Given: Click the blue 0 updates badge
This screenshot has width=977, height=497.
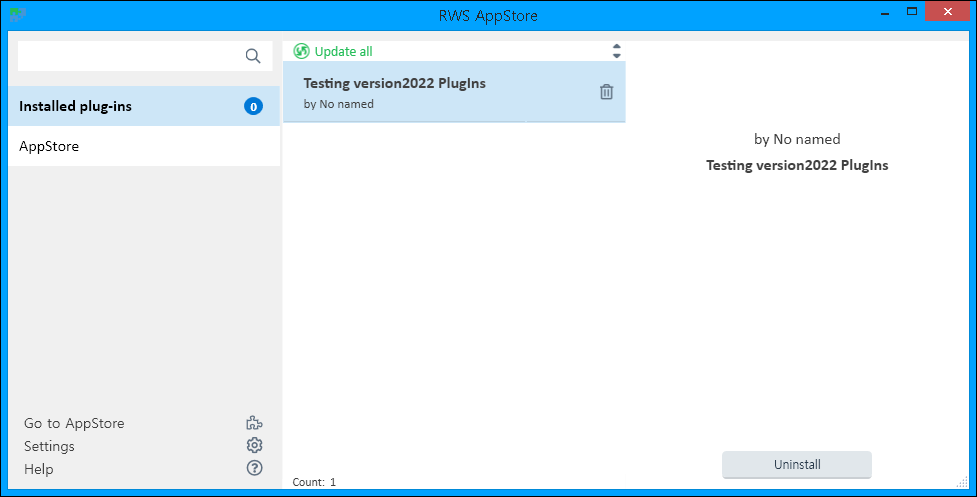Looking at the screenshot, I should click(x=253, y=106).
